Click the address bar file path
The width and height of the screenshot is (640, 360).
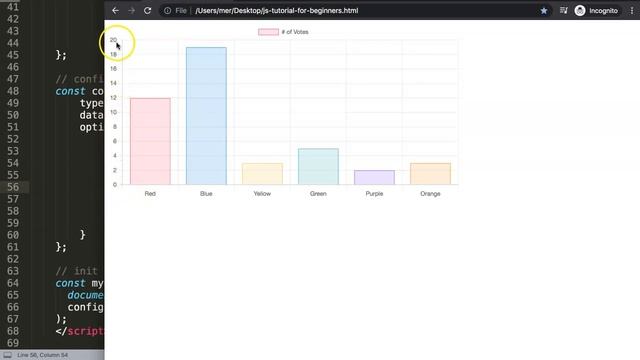[x=276, y=11]
